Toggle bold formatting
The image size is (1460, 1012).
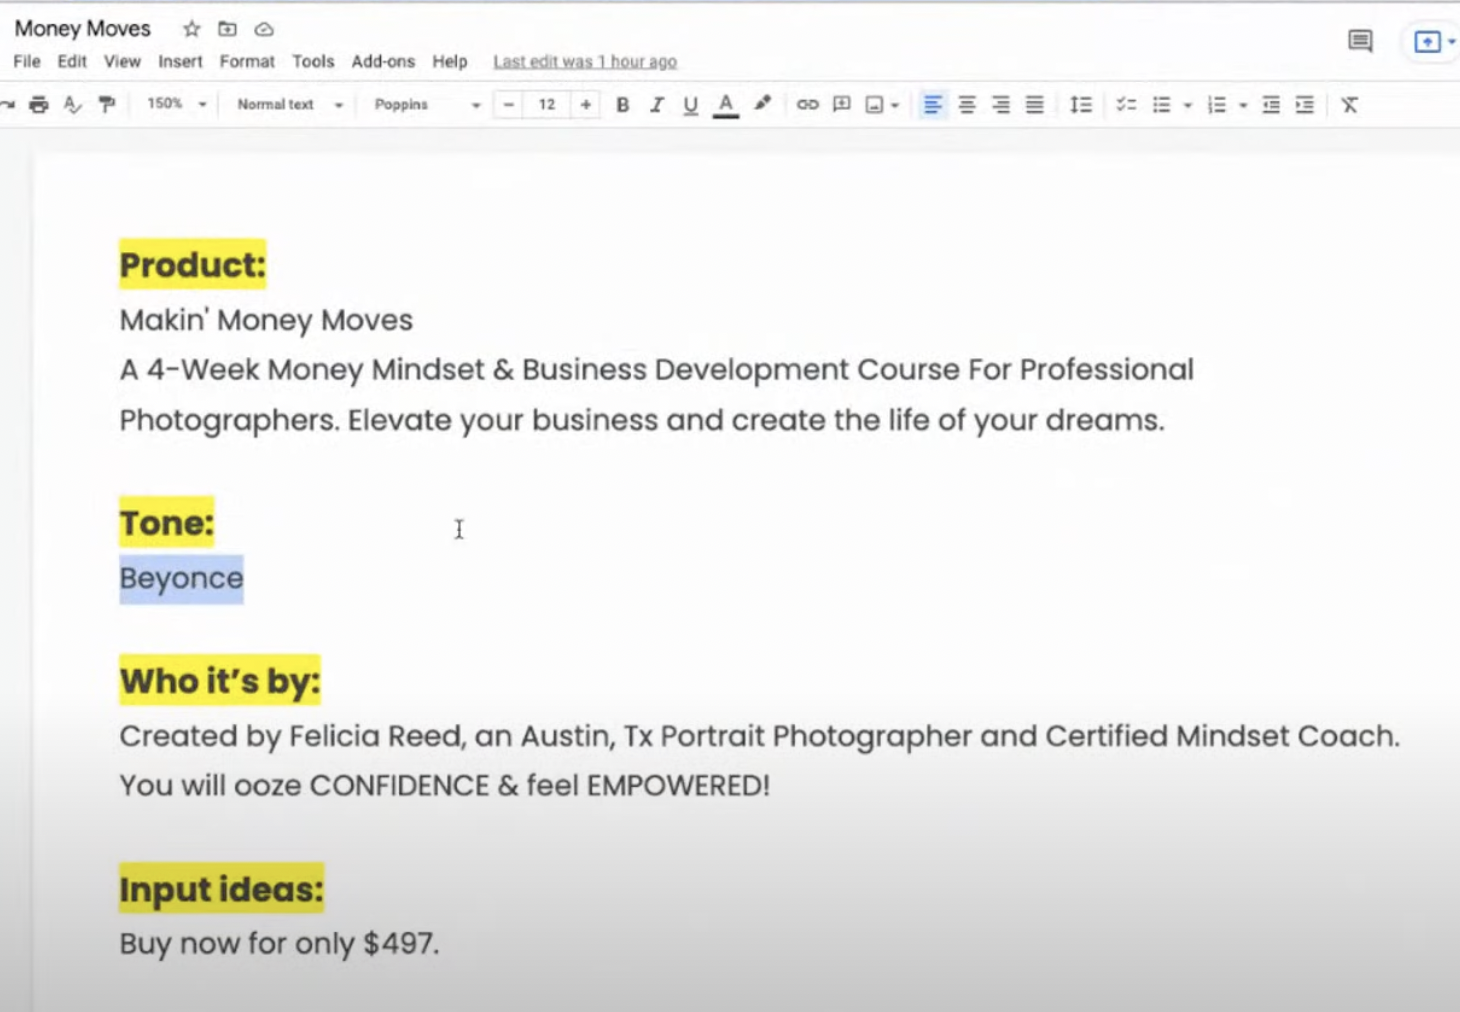tap(622, 104)
